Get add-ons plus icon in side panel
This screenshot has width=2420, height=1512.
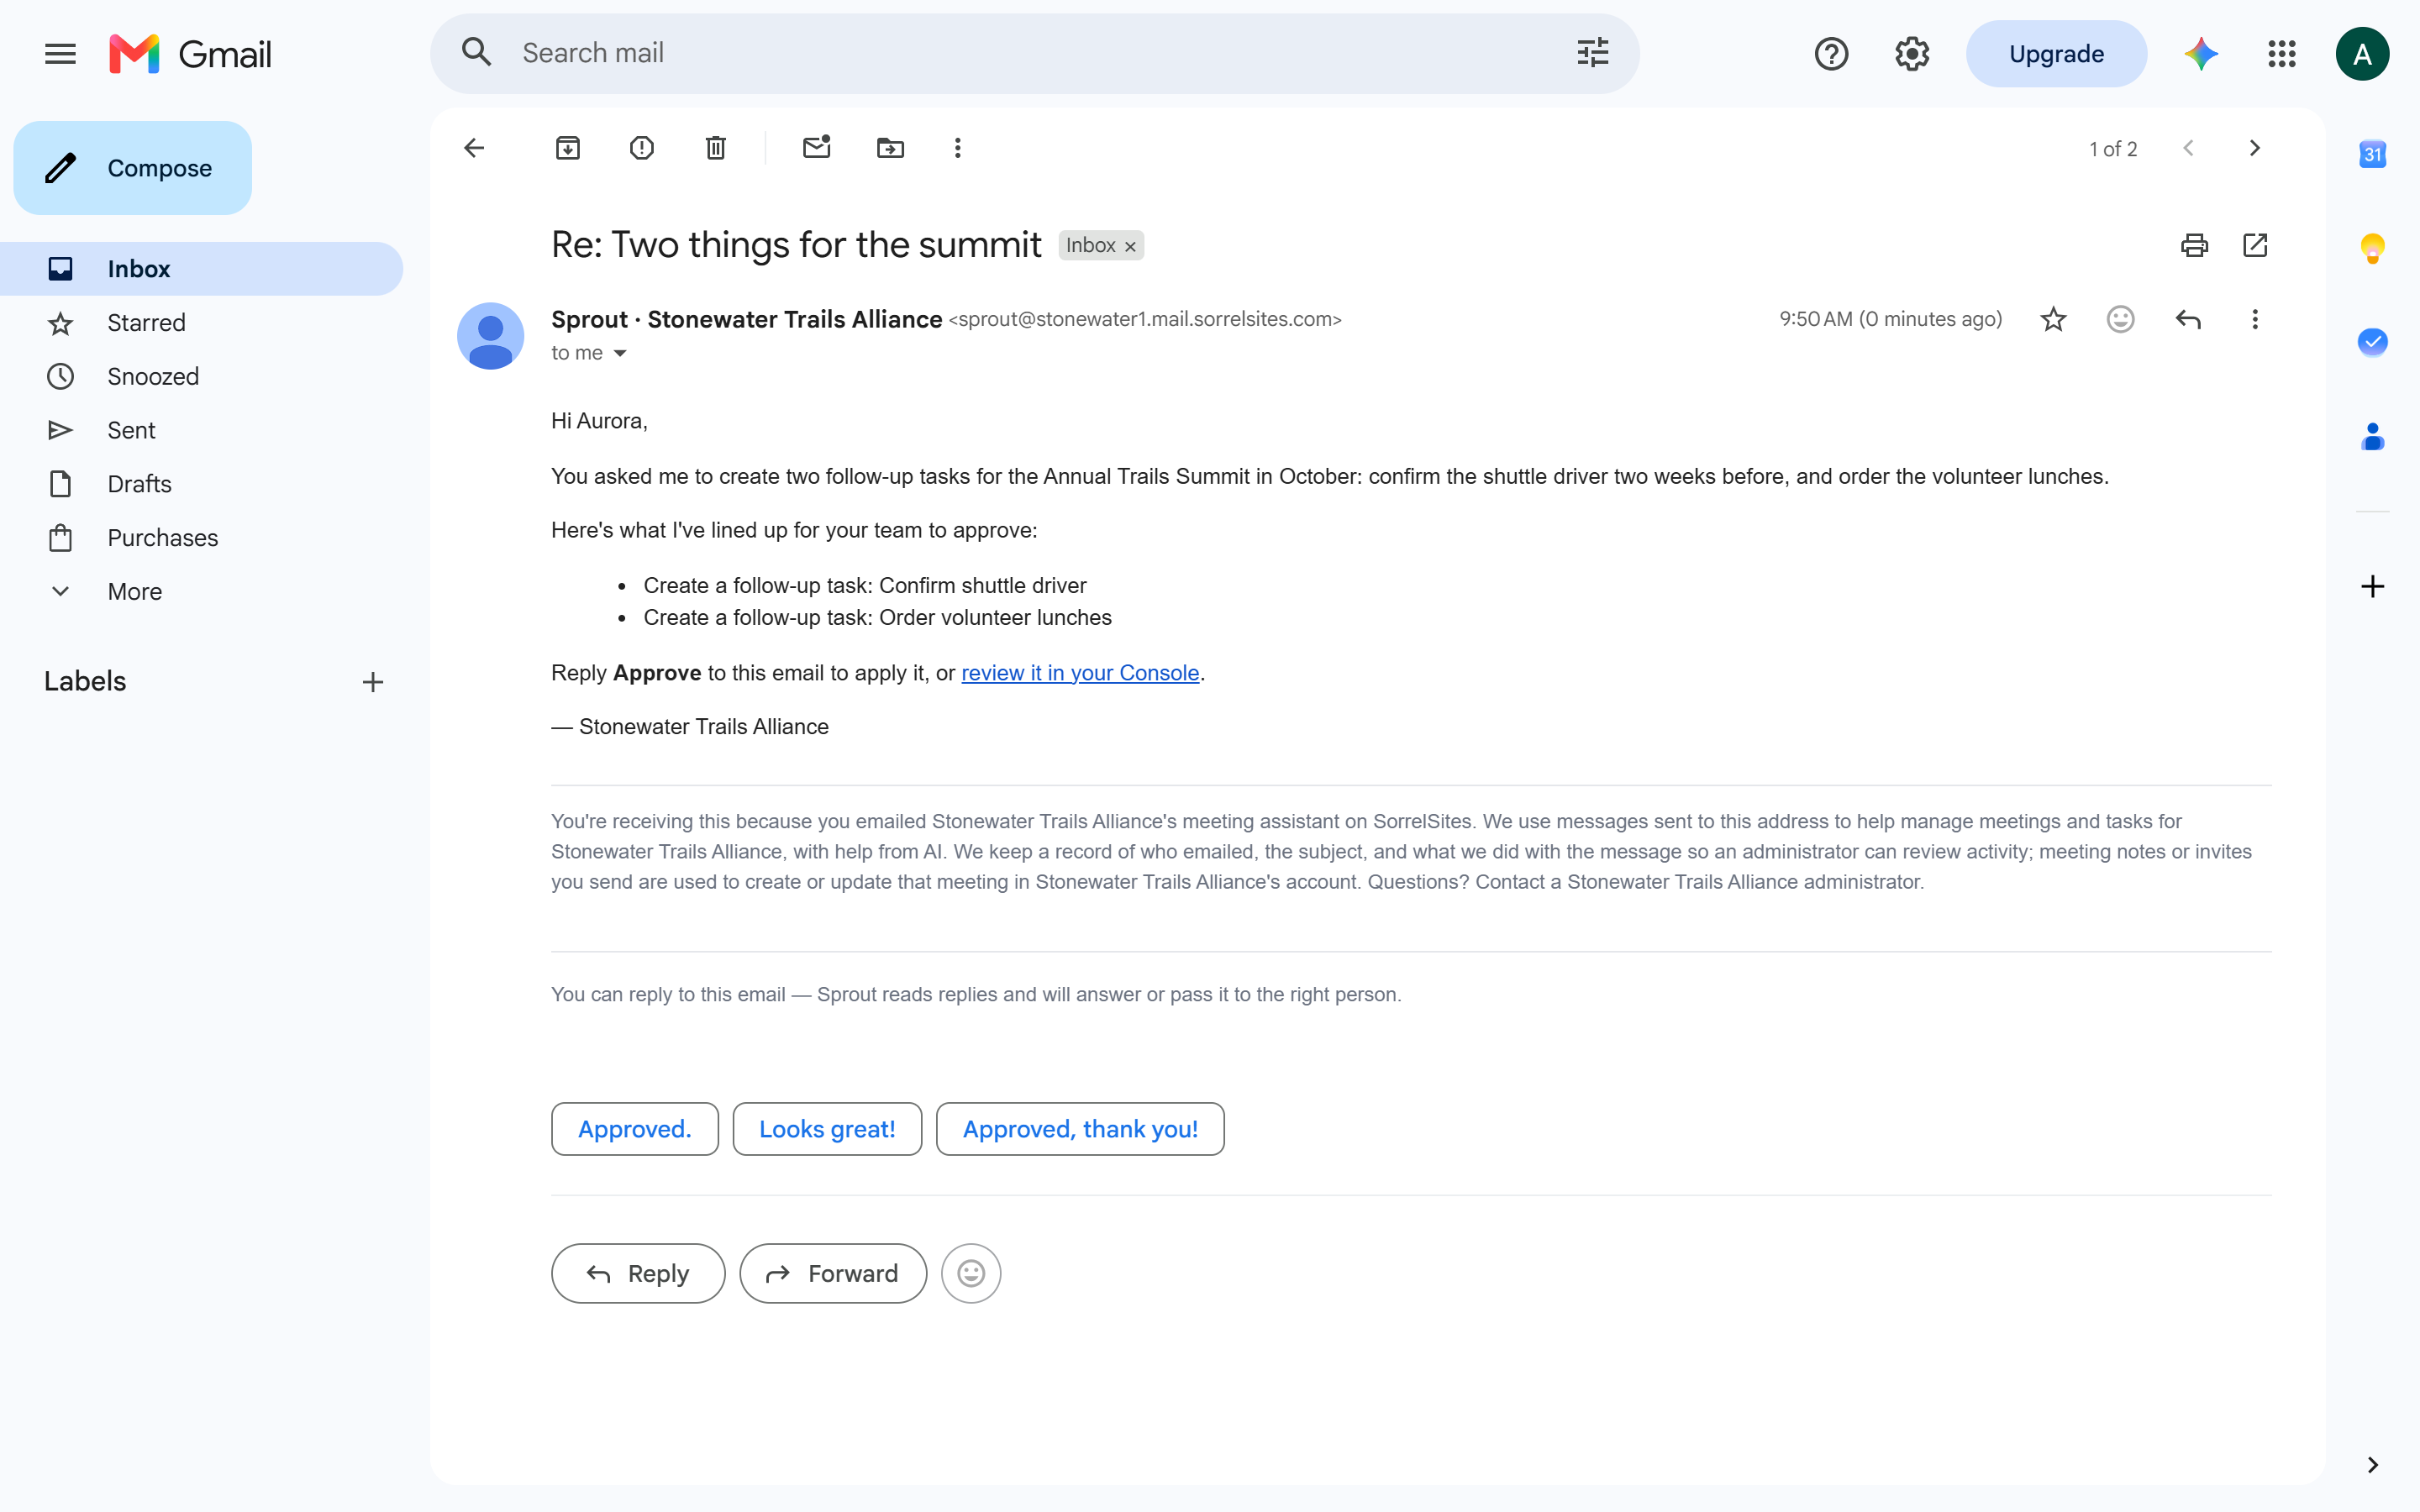(2372, 586)
